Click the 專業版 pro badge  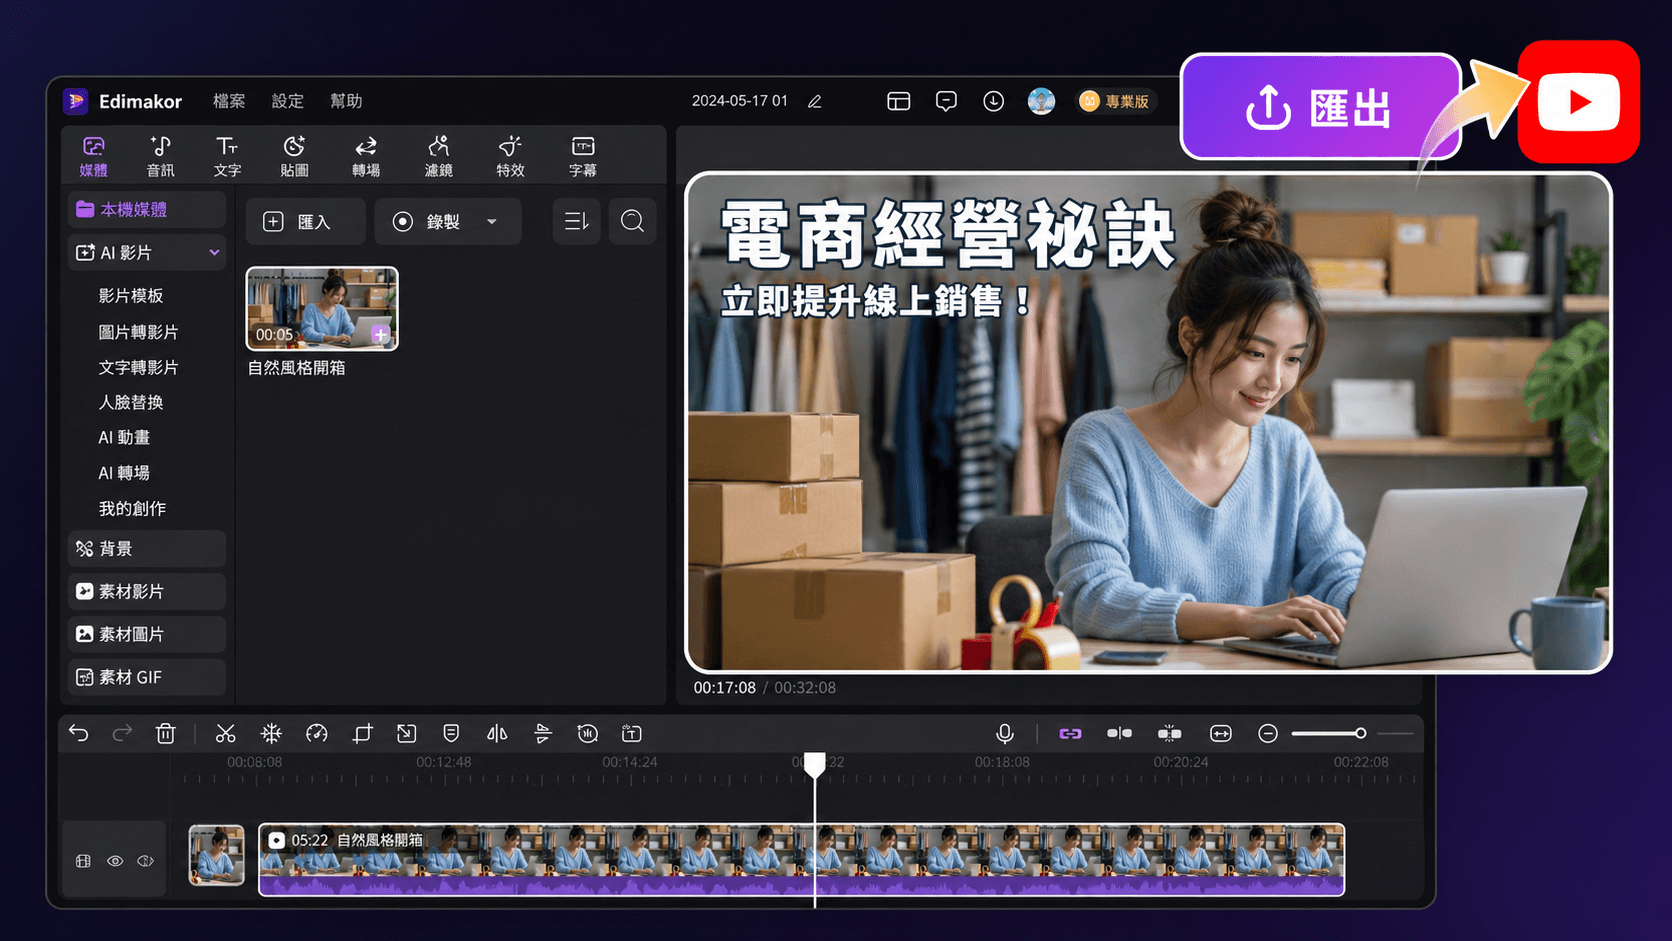[1115, 101]
